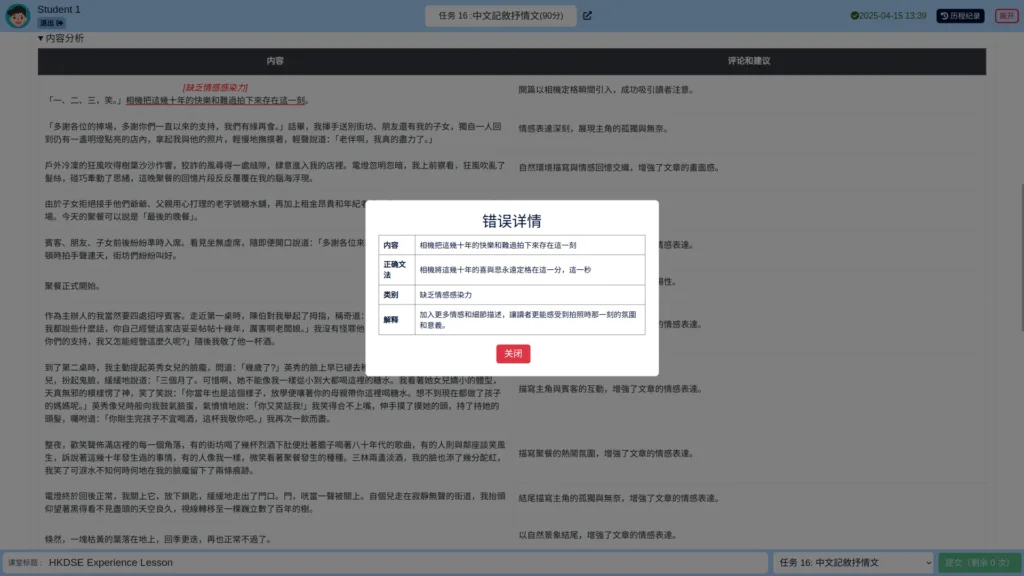Click the 退出 logout button under Student 1
This screenshot has height=576, width=1024.
[x=51, y=23]
